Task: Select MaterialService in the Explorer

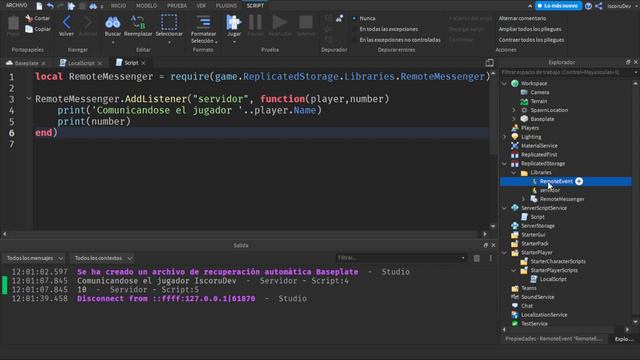Action: point(539,146)
